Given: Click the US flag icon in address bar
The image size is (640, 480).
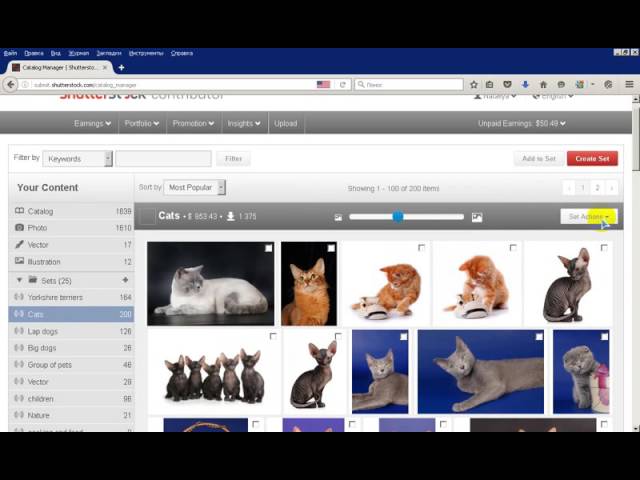Looking at the screenshot, I should (323, 84).
